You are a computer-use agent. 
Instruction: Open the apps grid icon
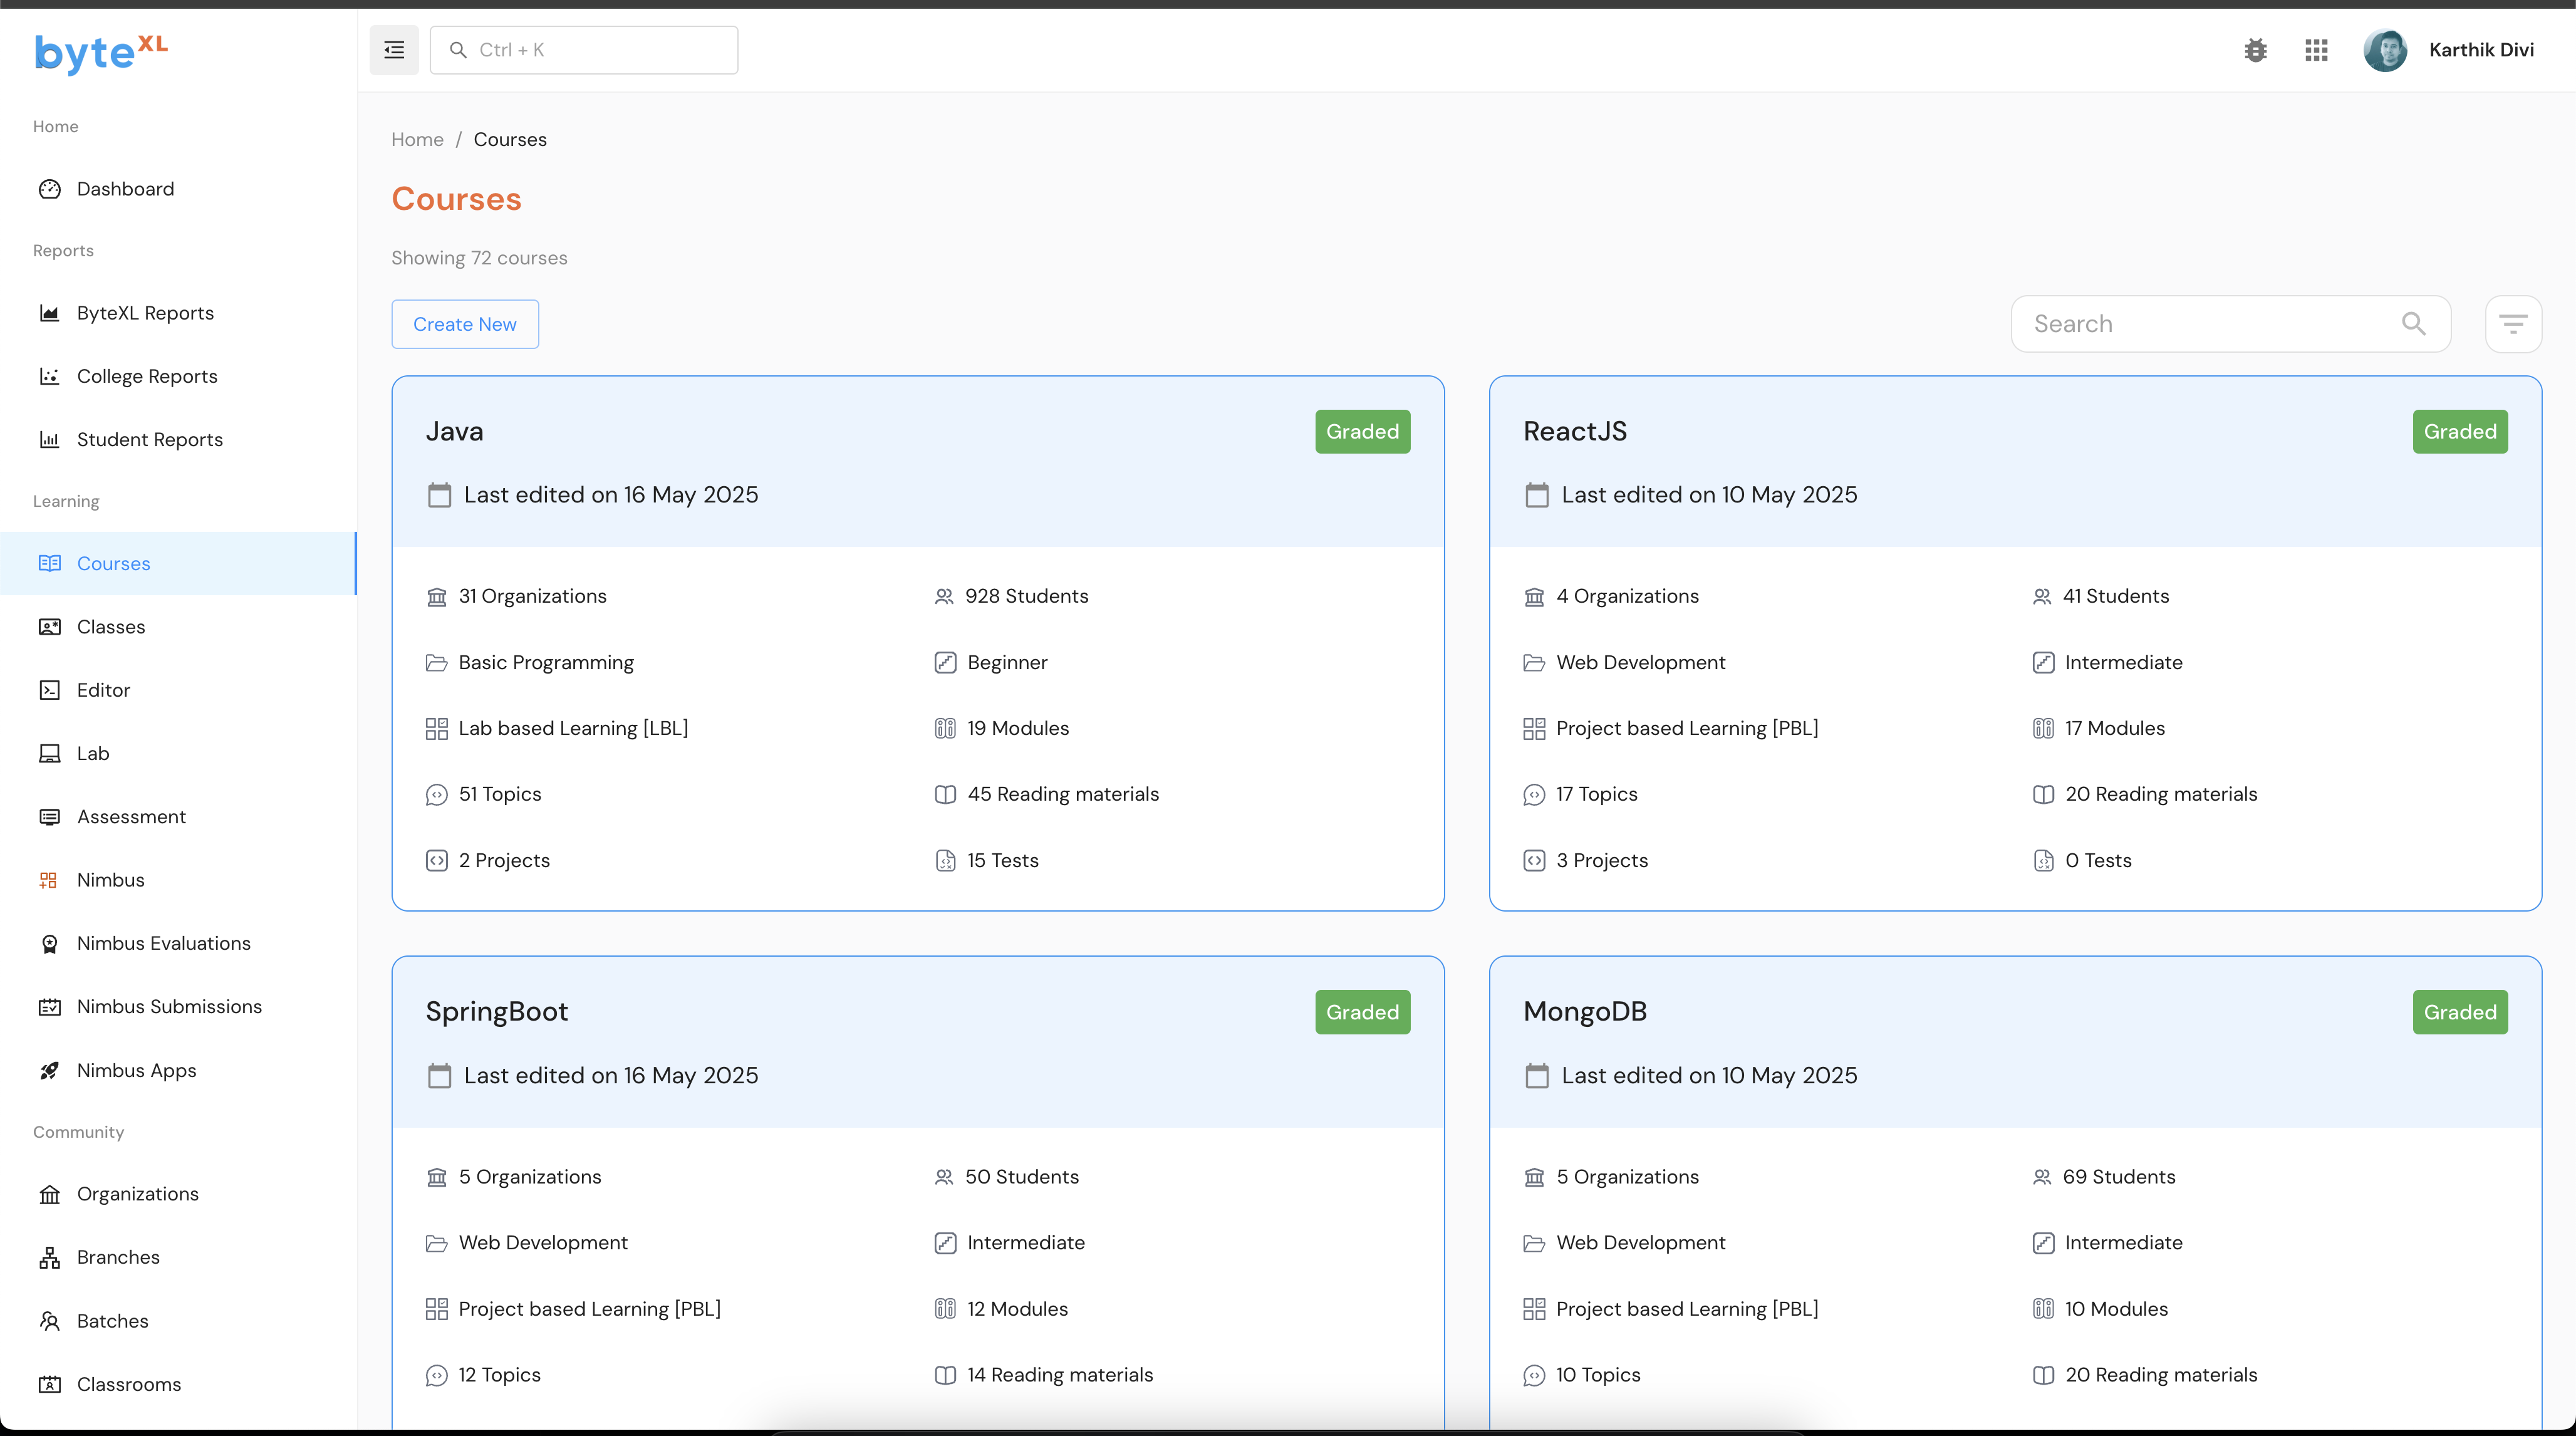click(2316, 50)
